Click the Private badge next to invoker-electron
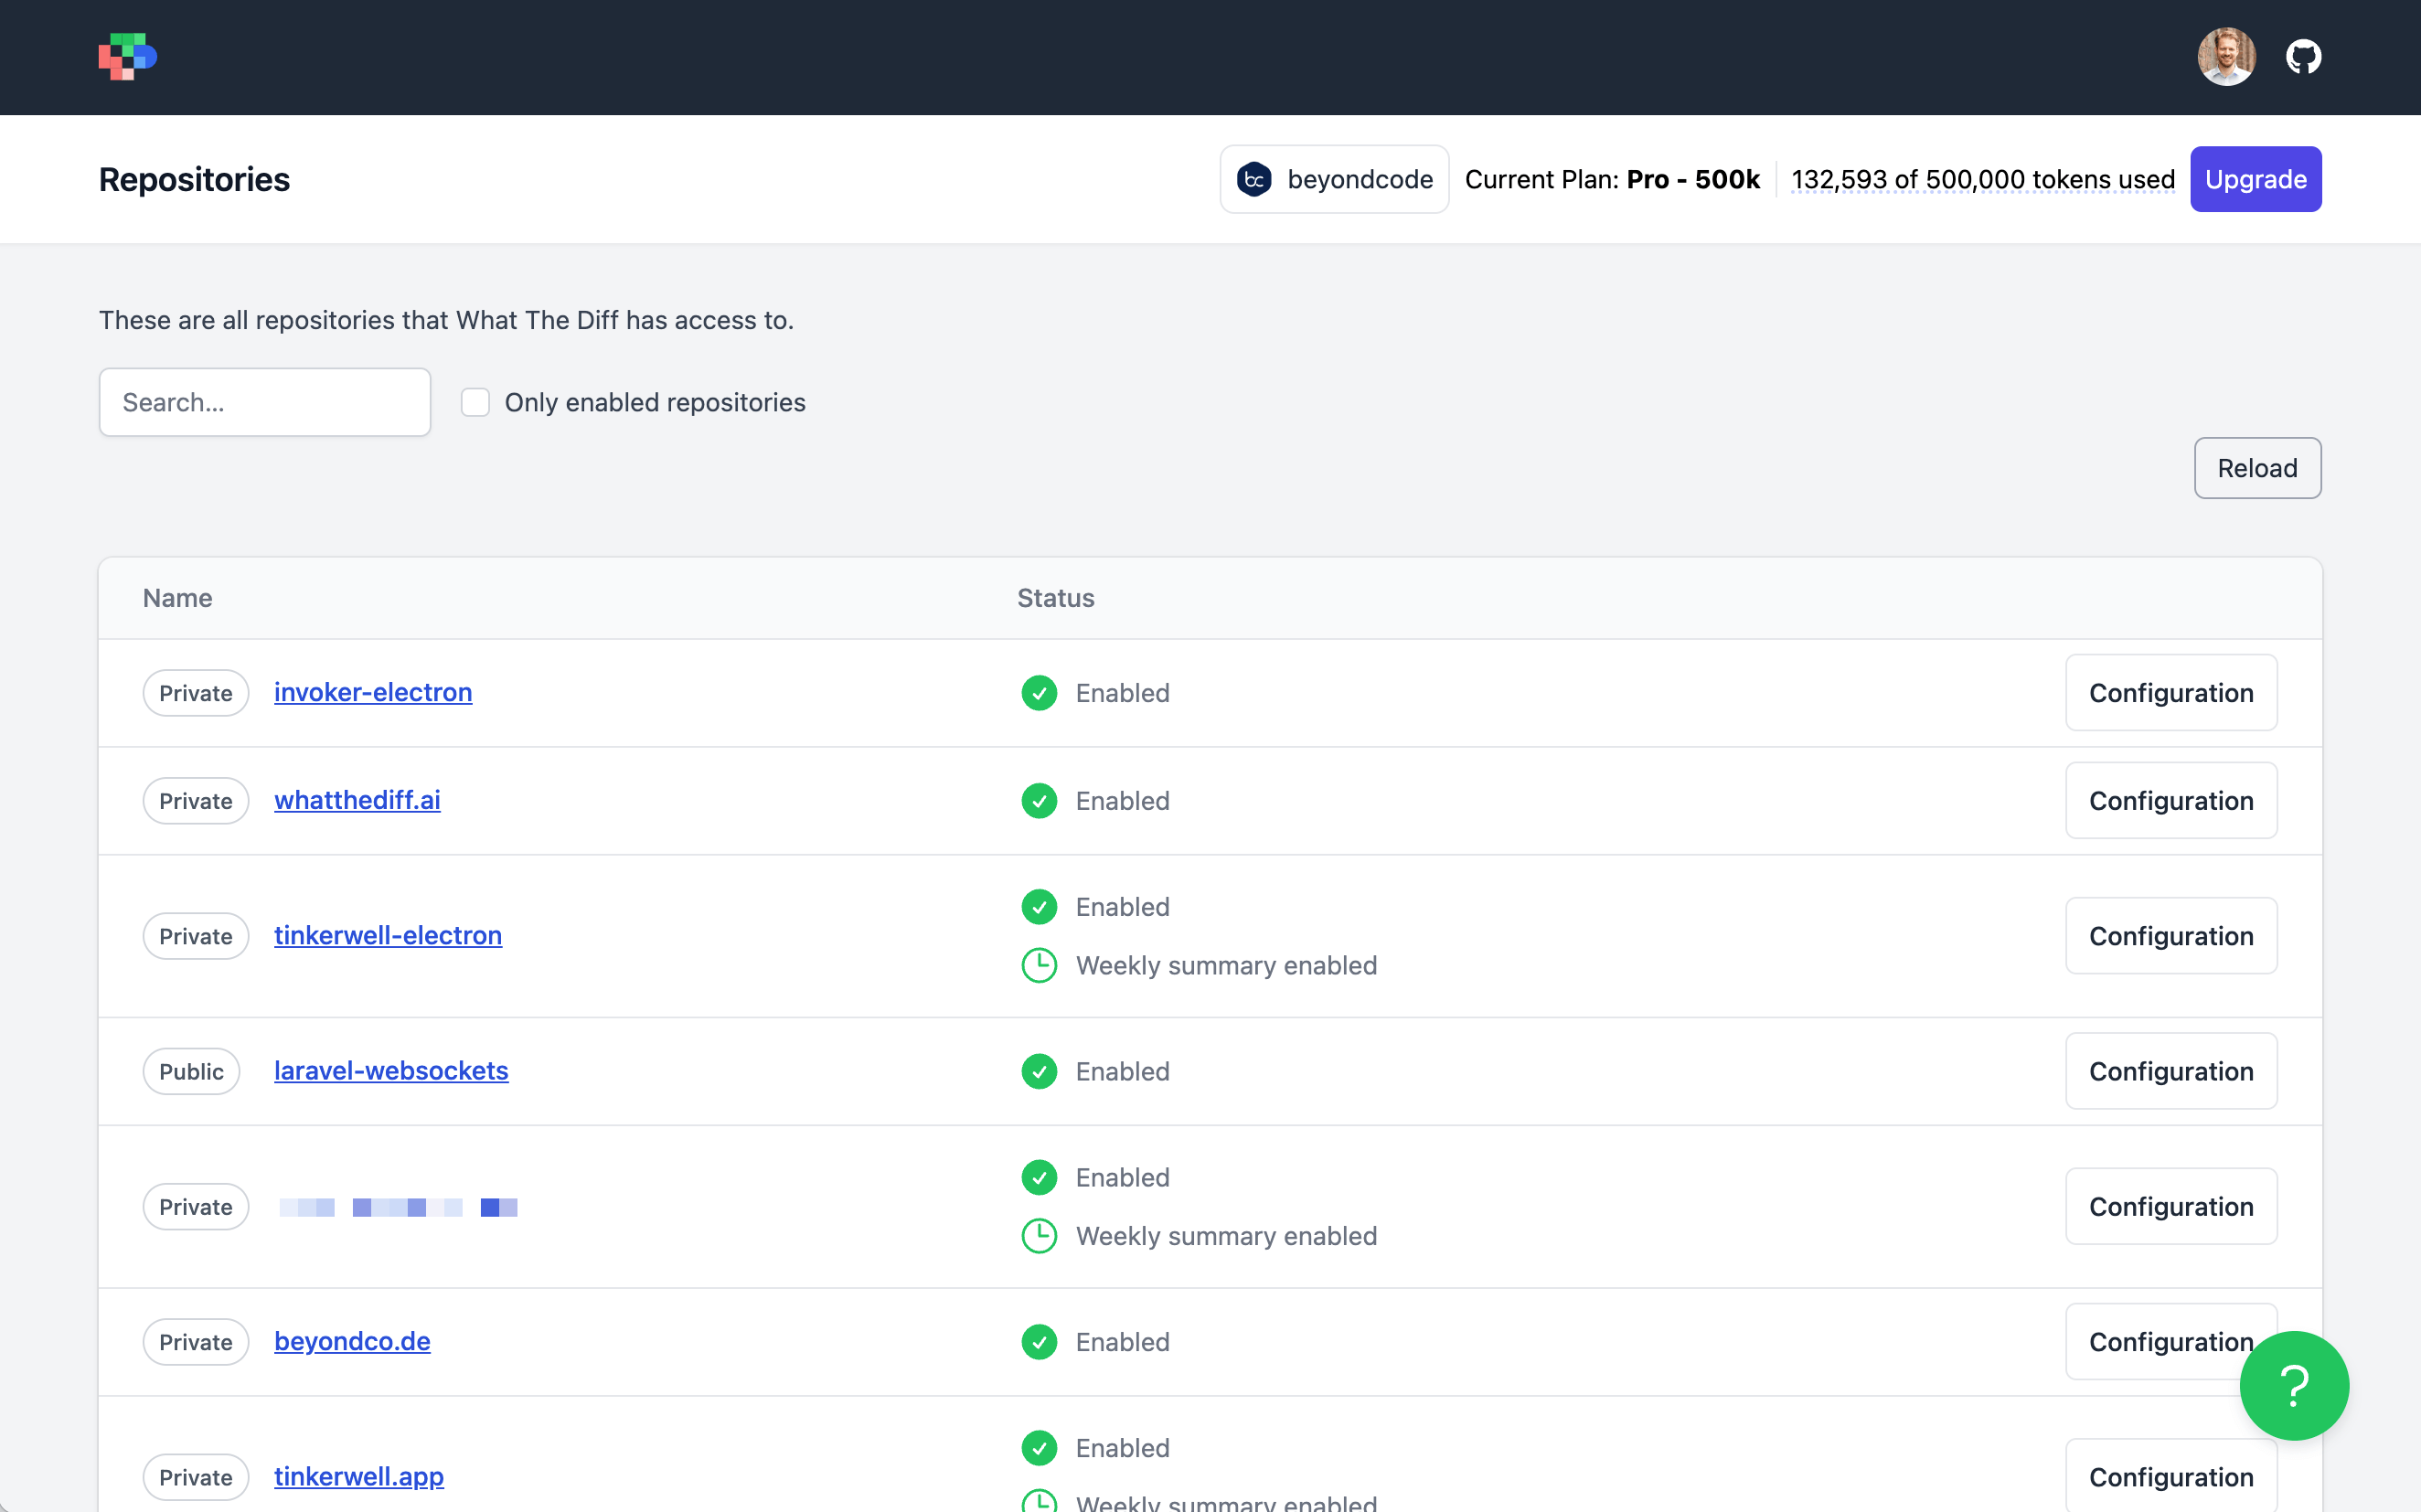Viewport: 2421px width, 1512px height. tap(196, 693)
